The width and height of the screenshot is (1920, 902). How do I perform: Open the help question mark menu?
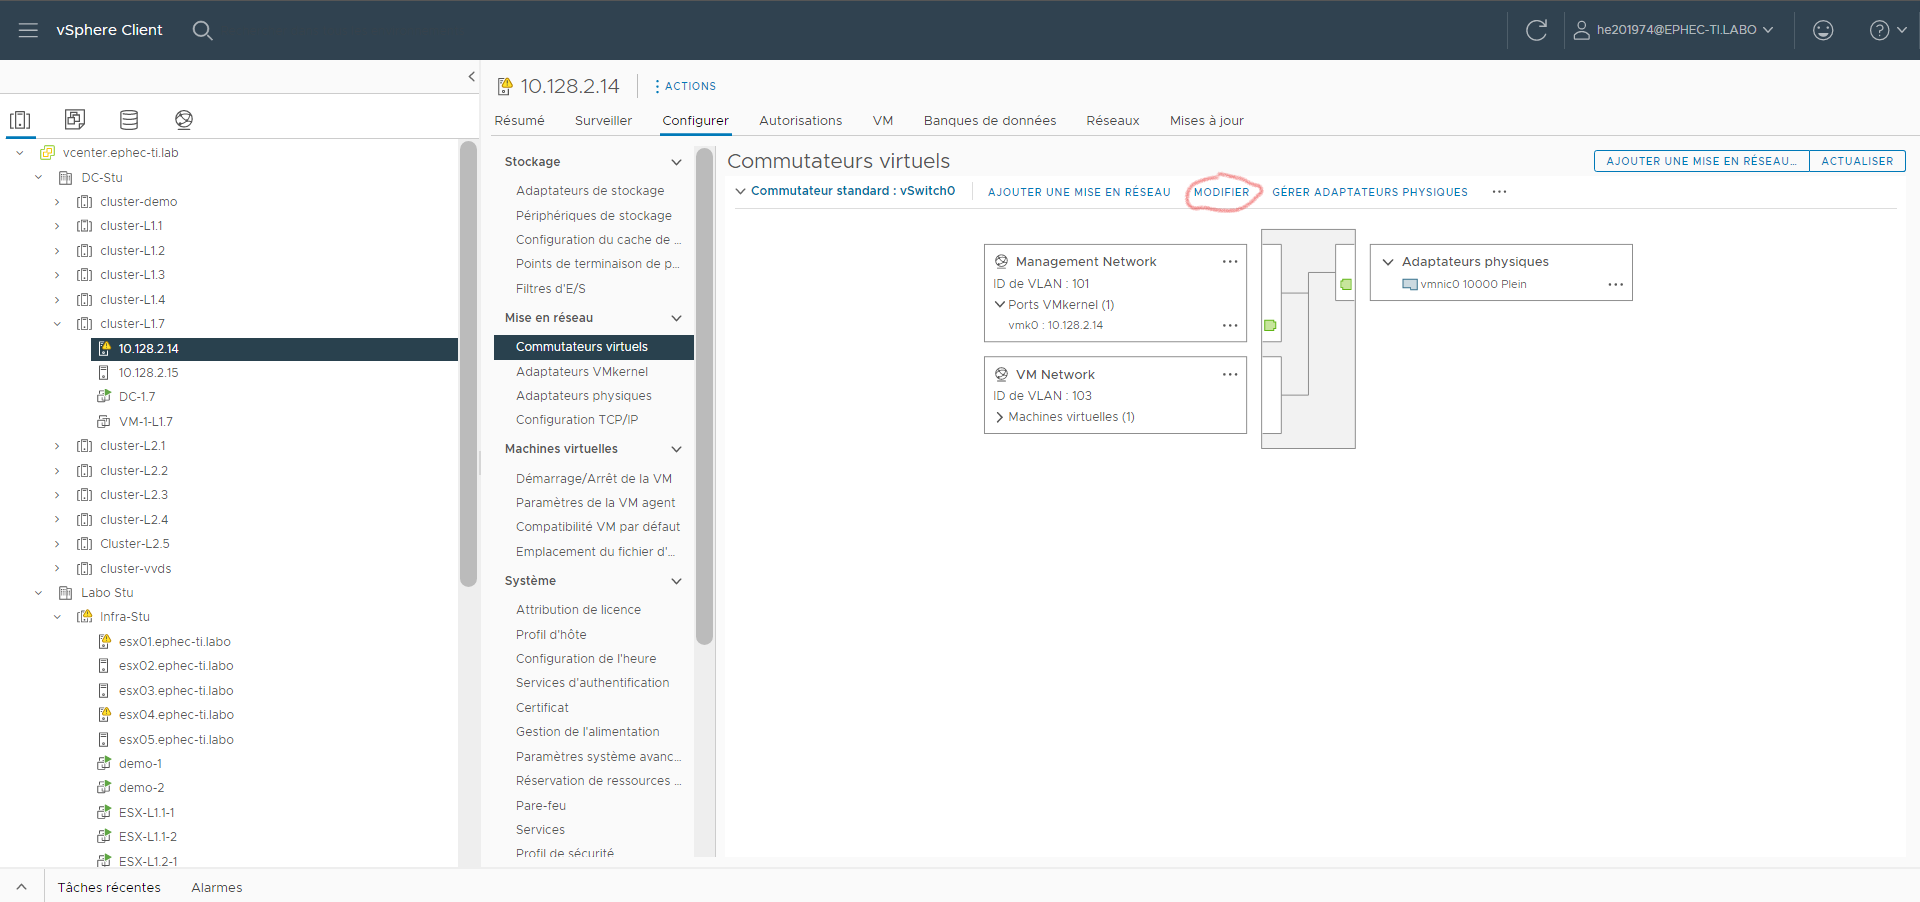click(x=1888, y=30)
